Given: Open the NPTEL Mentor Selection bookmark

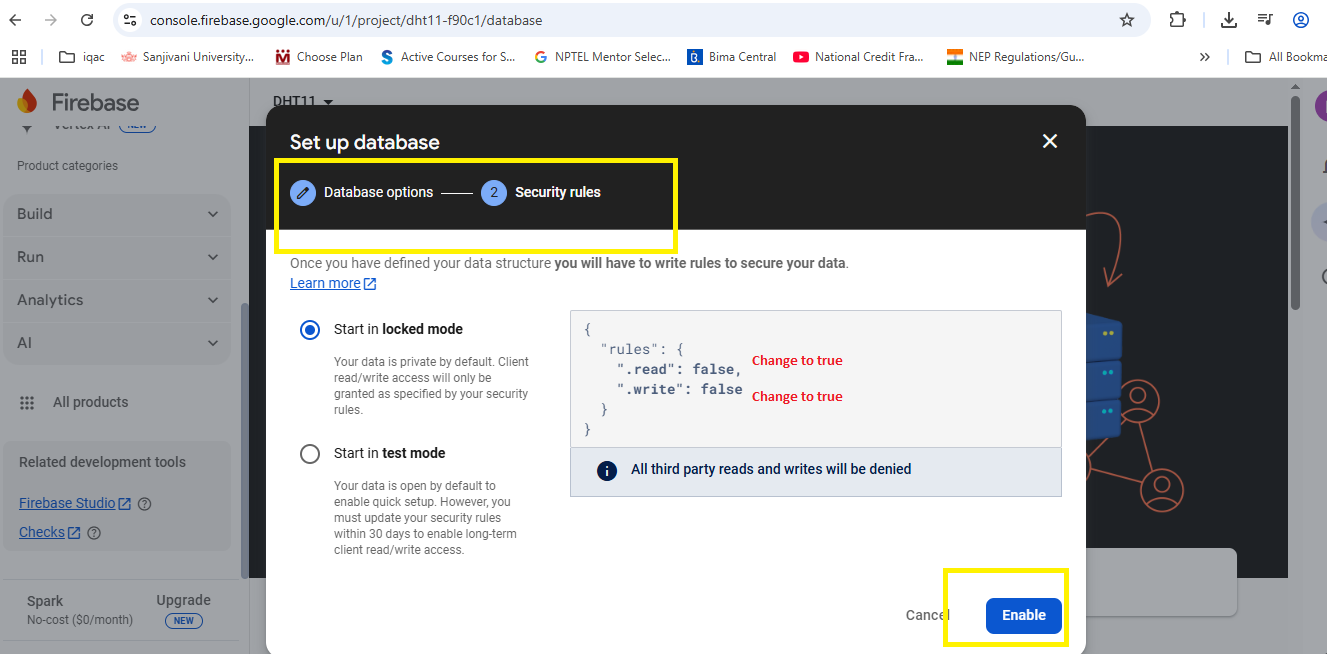Looking at the screenshot, I should 603,57.
